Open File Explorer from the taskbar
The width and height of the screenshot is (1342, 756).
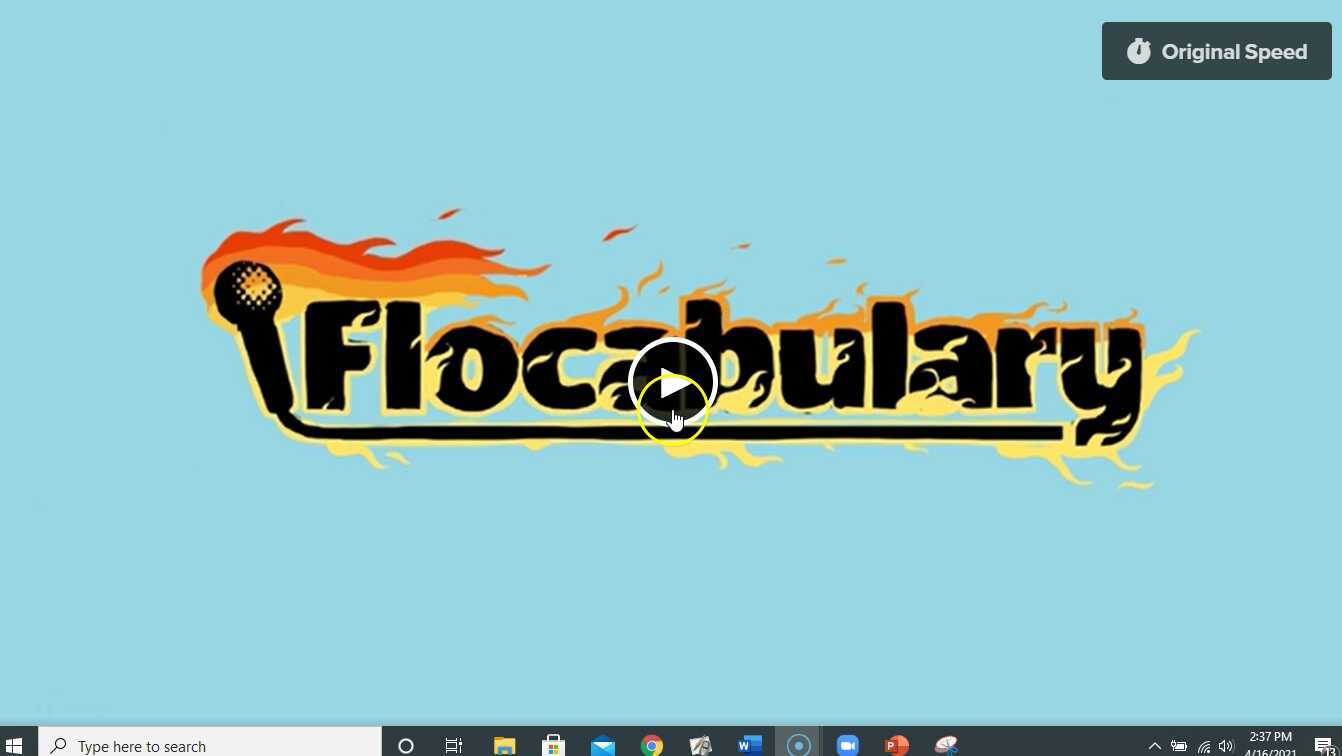pyautogui.click(x=503, y=745)
